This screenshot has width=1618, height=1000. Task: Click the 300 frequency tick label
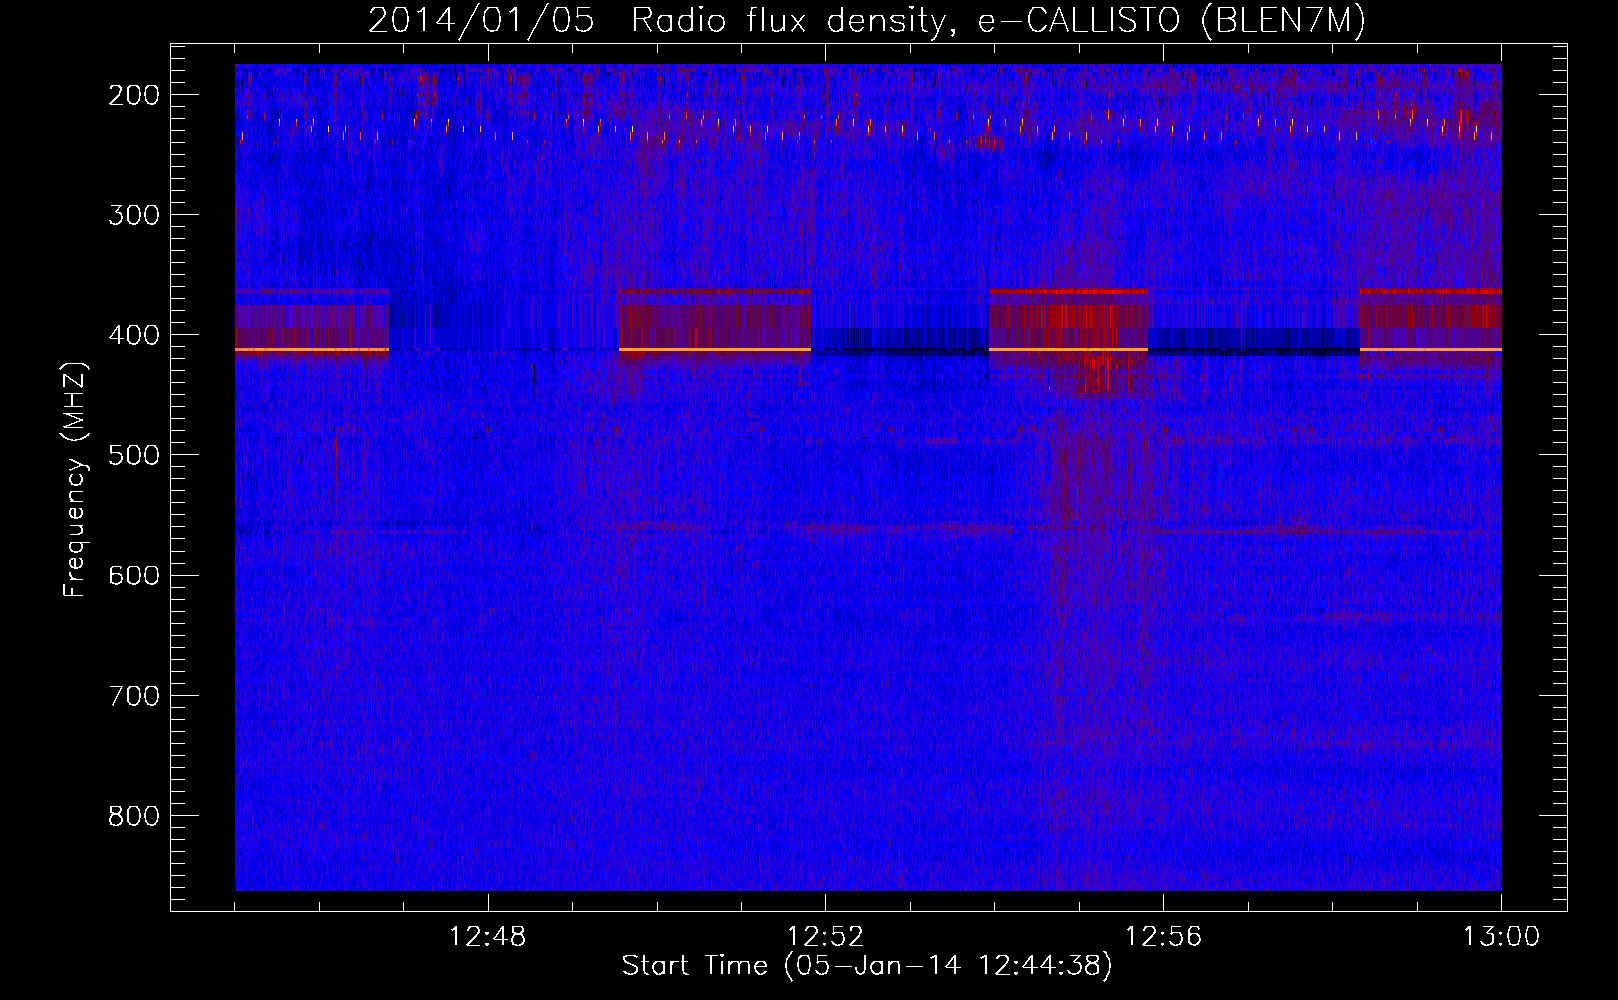coord(133,215)
